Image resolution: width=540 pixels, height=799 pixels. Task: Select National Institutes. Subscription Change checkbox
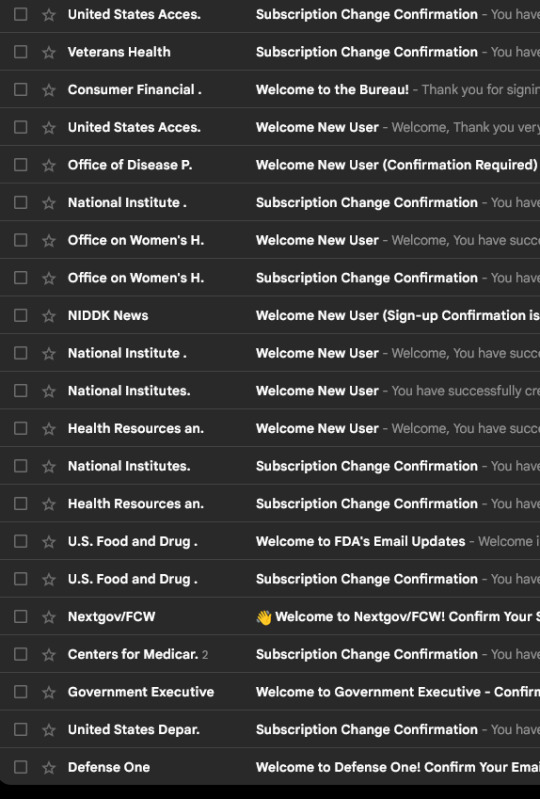(20, 466)
